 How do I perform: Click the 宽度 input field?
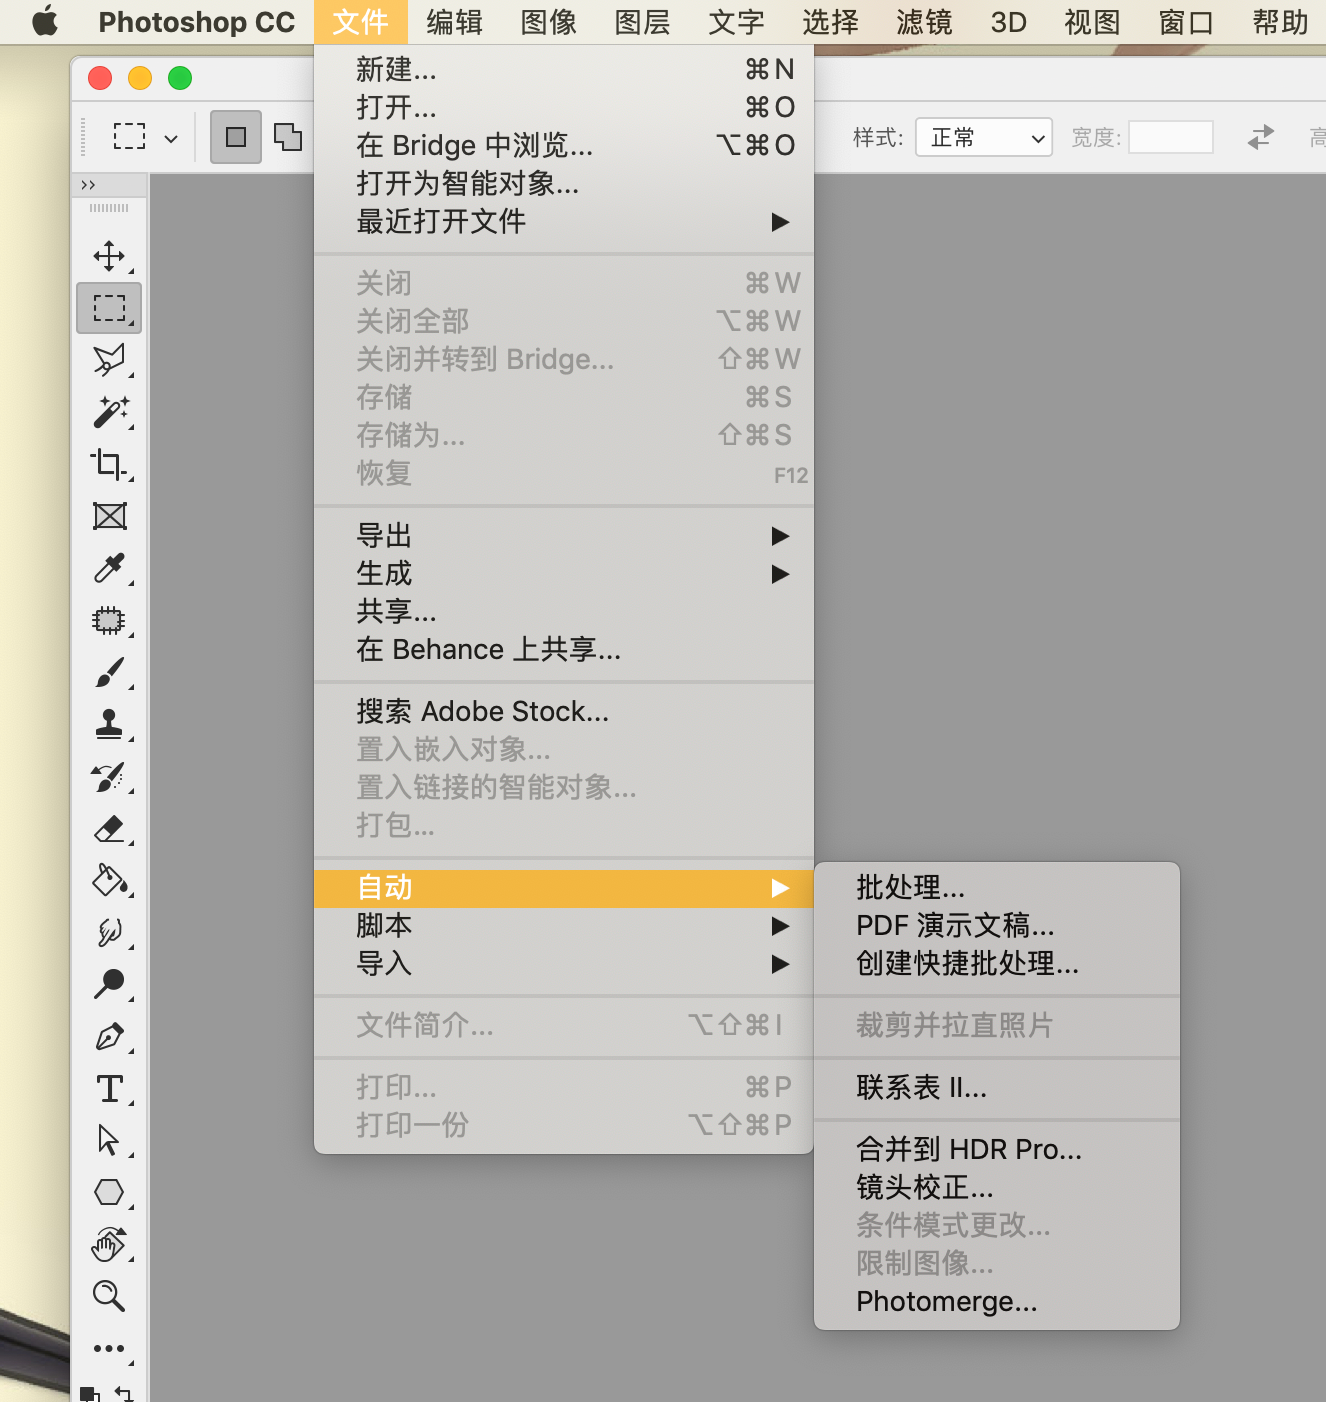point(1171,137)
